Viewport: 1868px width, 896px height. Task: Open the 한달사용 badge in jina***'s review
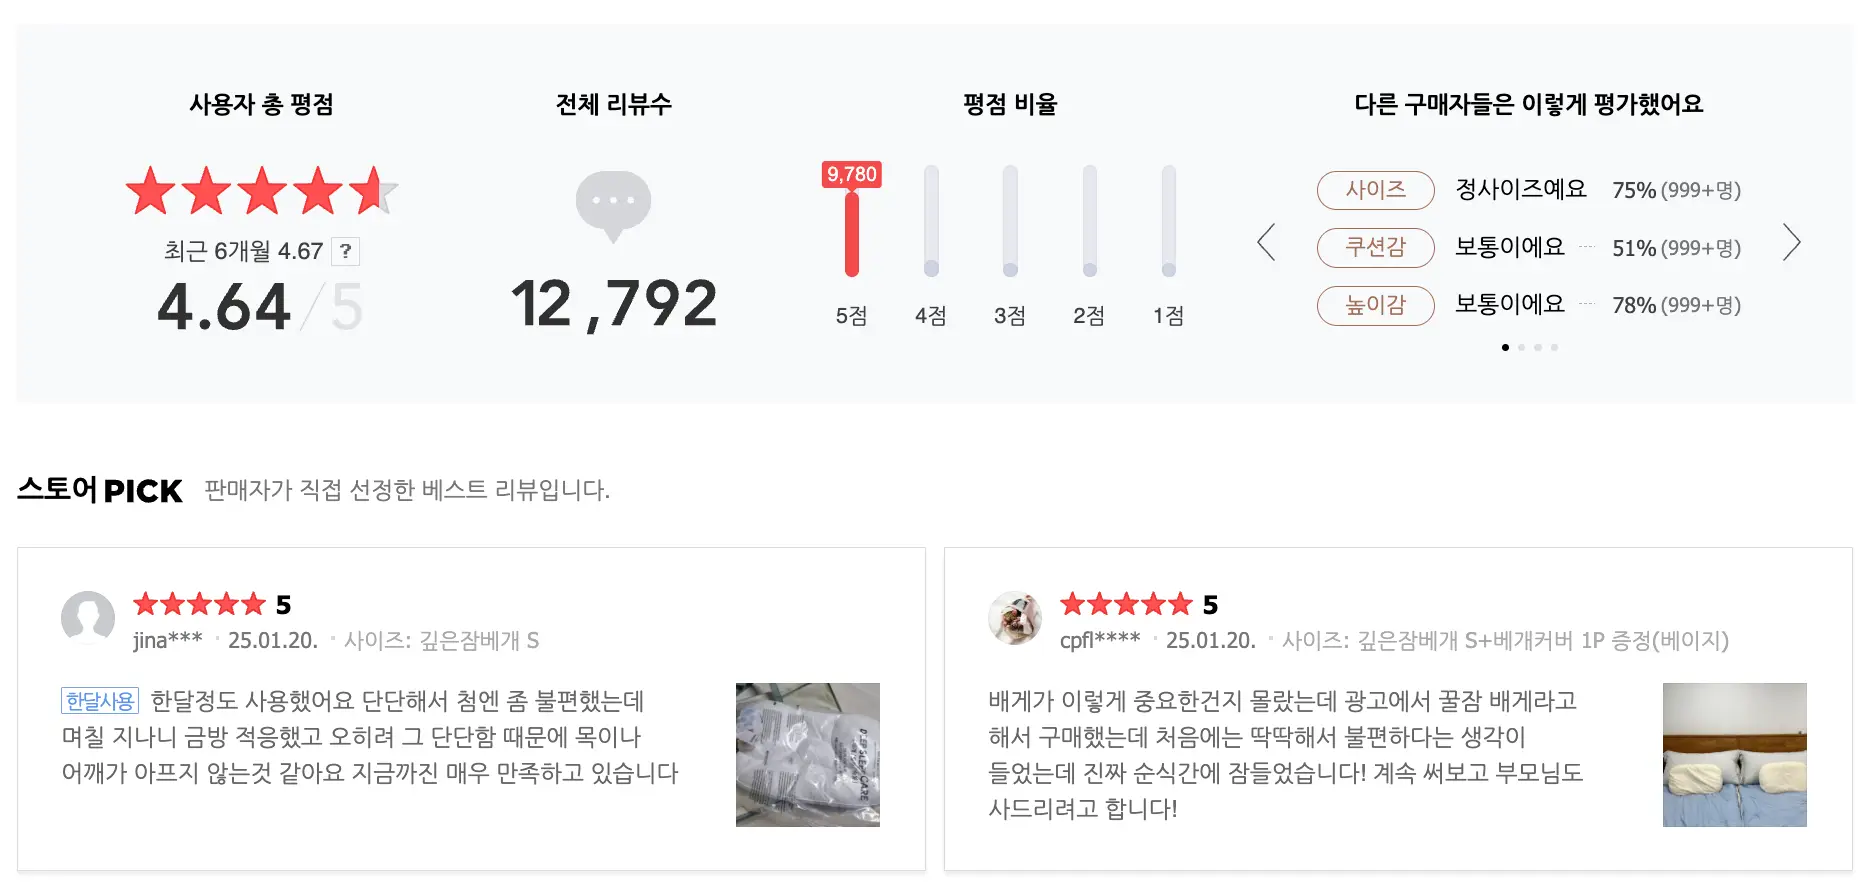coord(99,702)
